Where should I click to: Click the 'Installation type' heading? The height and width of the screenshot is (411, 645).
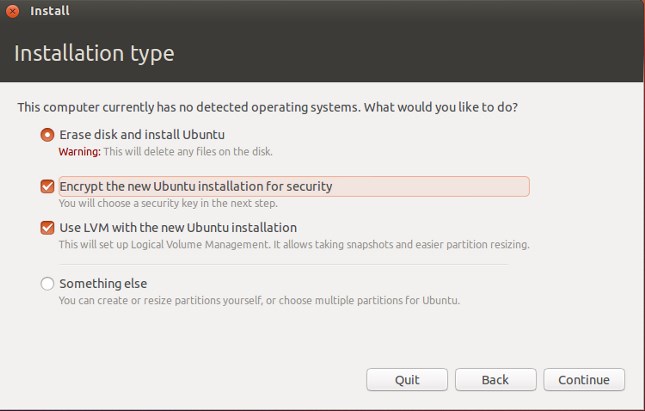coord(94,53)
